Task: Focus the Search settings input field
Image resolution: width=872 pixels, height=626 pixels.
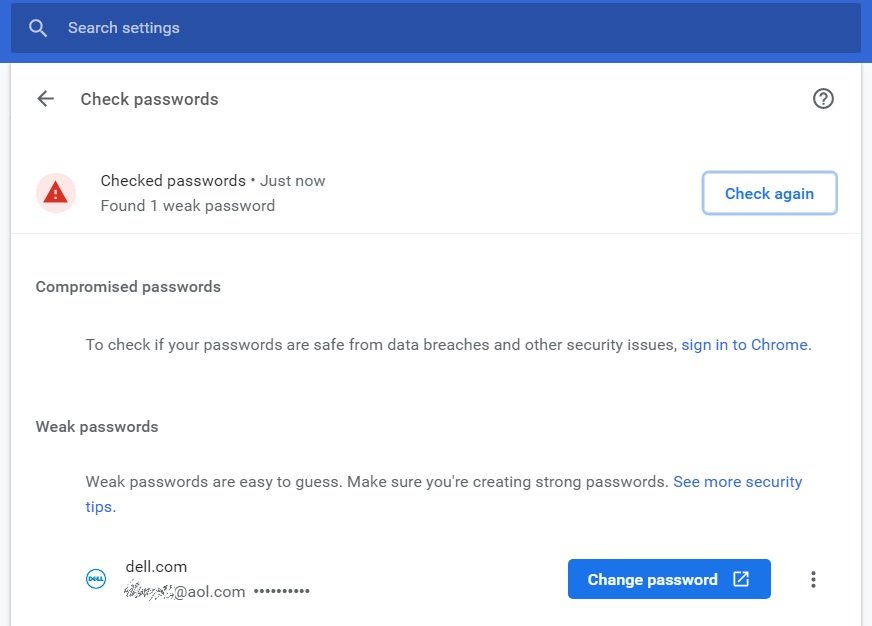Action: (400, 28)
